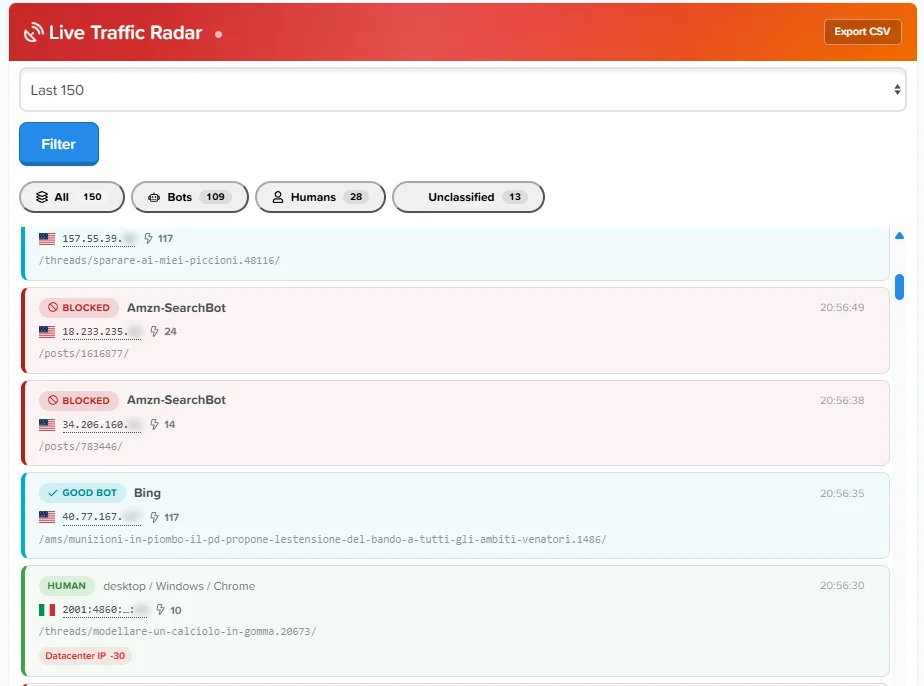Click lightning icon beside count 14
Viewport: 924px width, 686px height.
154,424
